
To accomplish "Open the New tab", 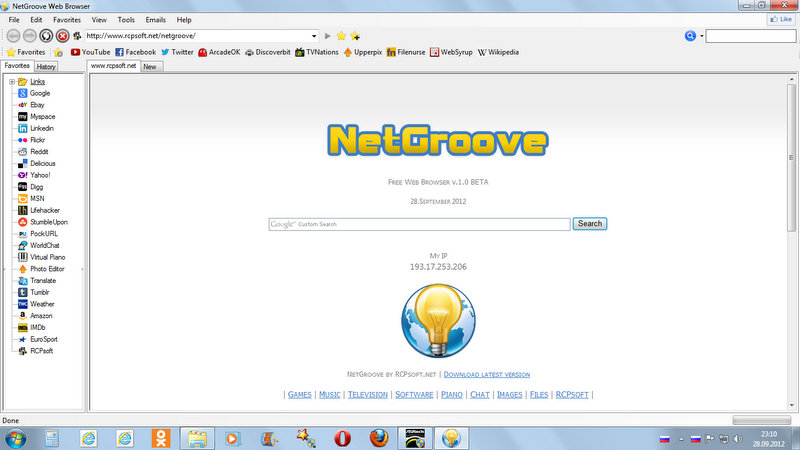I will [x=151, y=67].
